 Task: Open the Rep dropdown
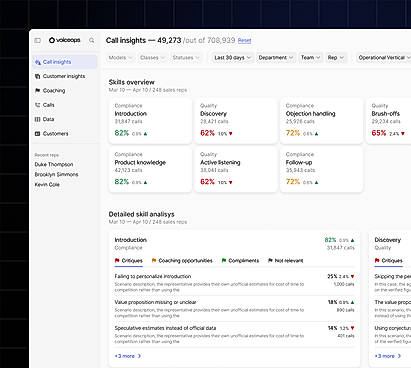[x=336, y=58]
